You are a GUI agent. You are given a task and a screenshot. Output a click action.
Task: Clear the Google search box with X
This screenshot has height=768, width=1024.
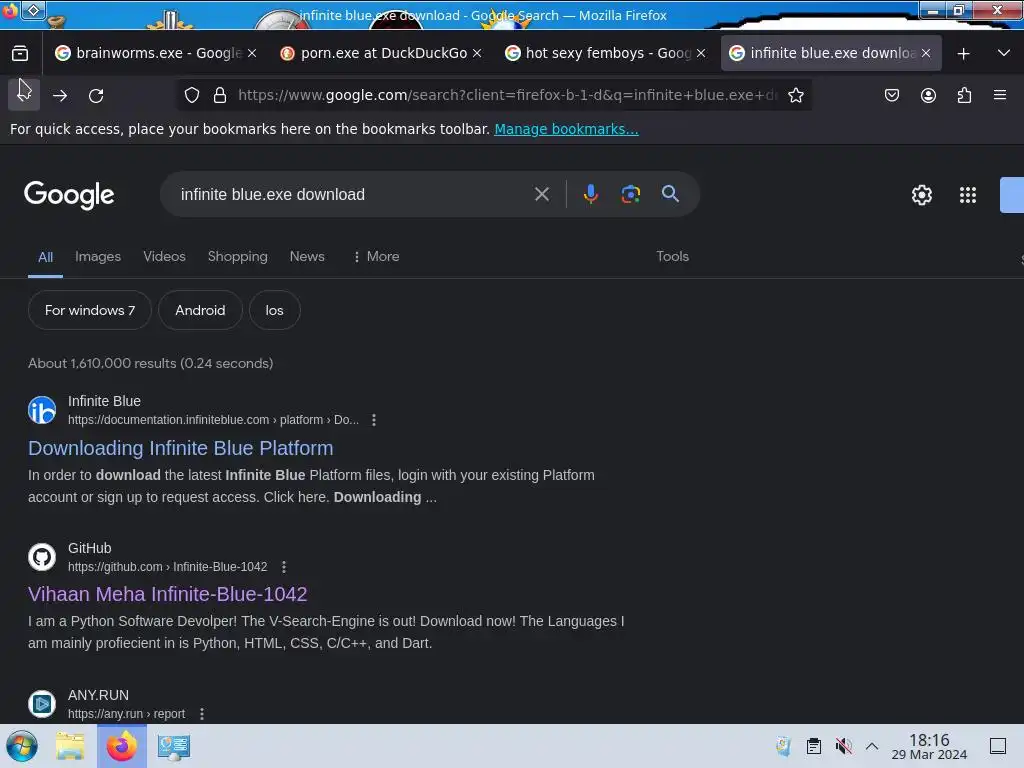(x=541, y=194)
